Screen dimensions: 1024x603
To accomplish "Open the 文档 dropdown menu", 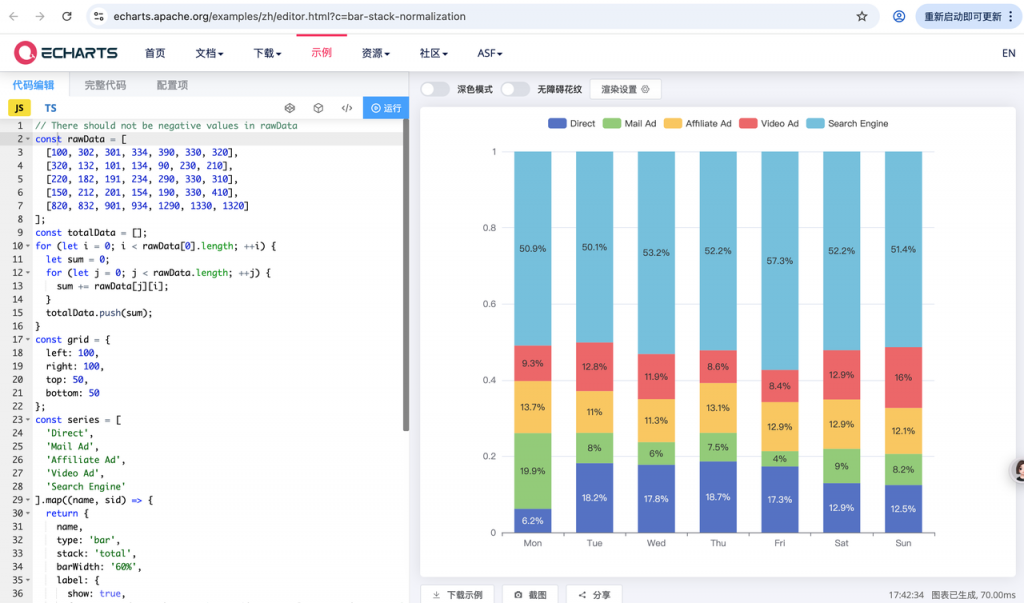I will point(209,53).
